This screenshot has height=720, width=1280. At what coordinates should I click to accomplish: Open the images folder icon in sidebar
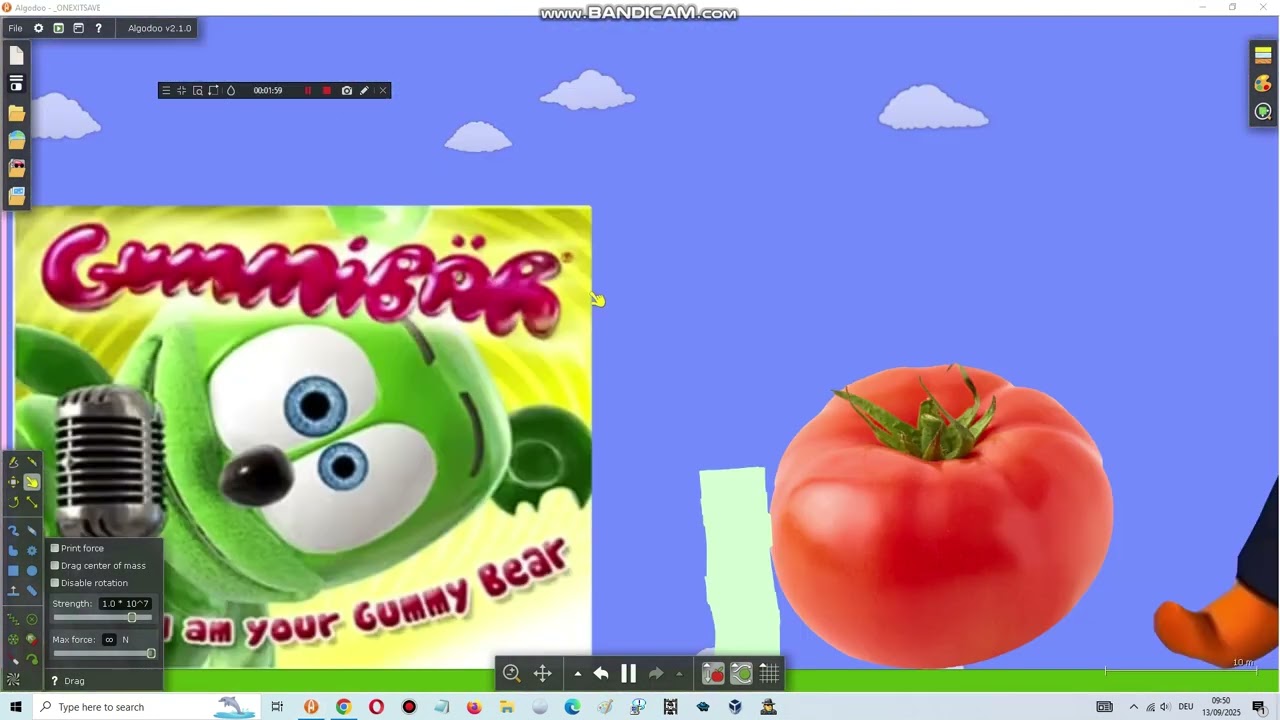16,196
